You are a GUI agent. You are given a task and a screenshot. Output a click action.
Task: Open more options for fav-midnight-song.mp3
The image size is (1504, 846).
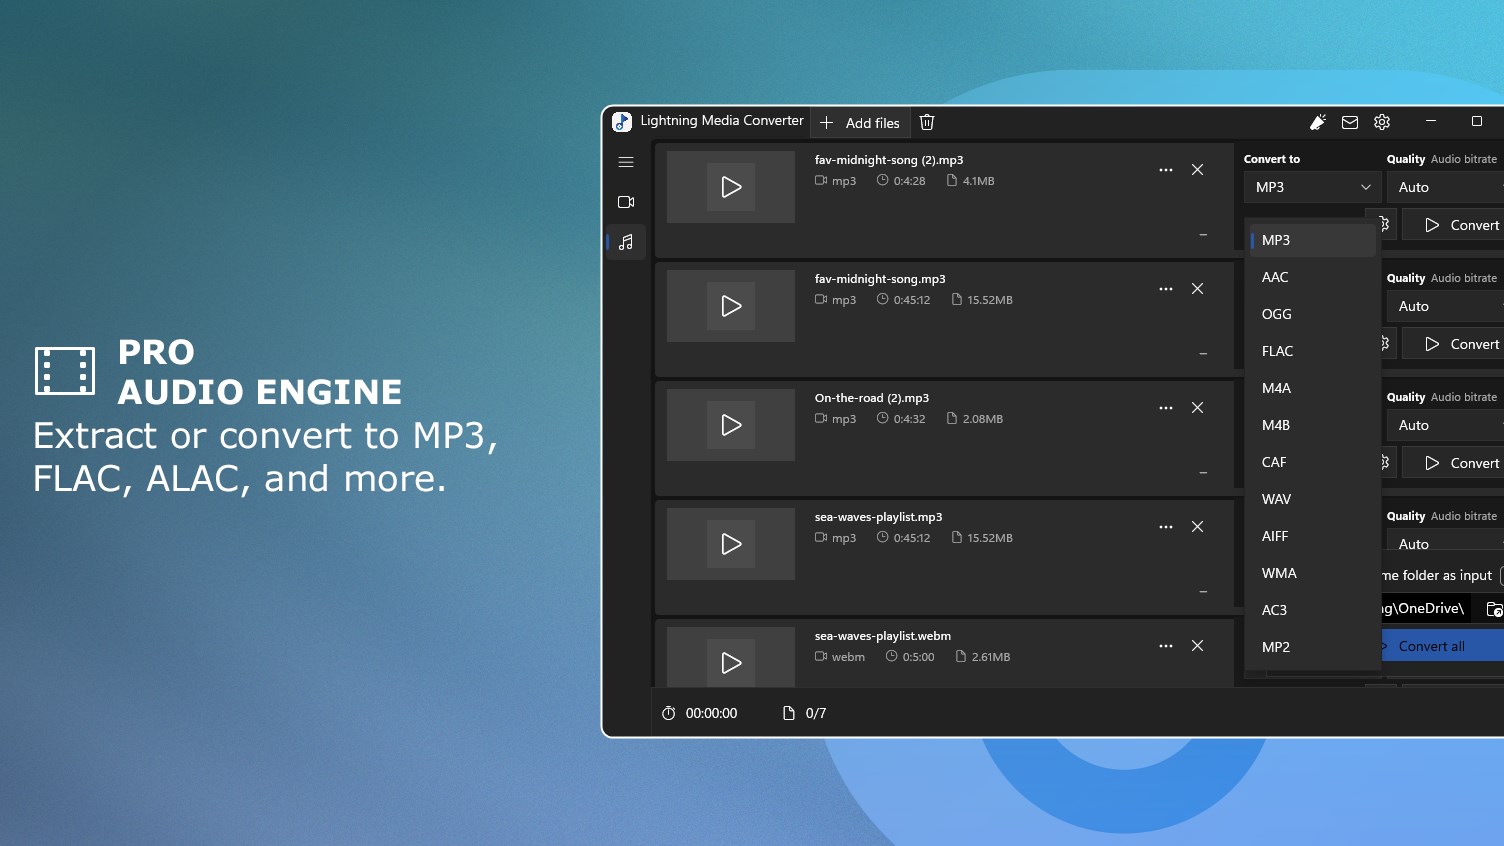(x=1166, y=289)
